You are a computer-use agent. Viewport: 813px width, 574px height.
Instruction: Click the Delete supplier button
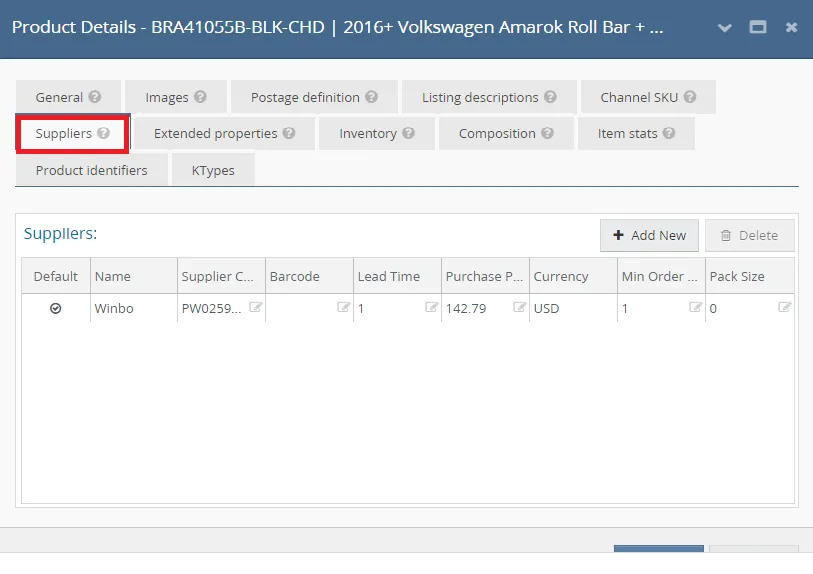tap(749, 235)
